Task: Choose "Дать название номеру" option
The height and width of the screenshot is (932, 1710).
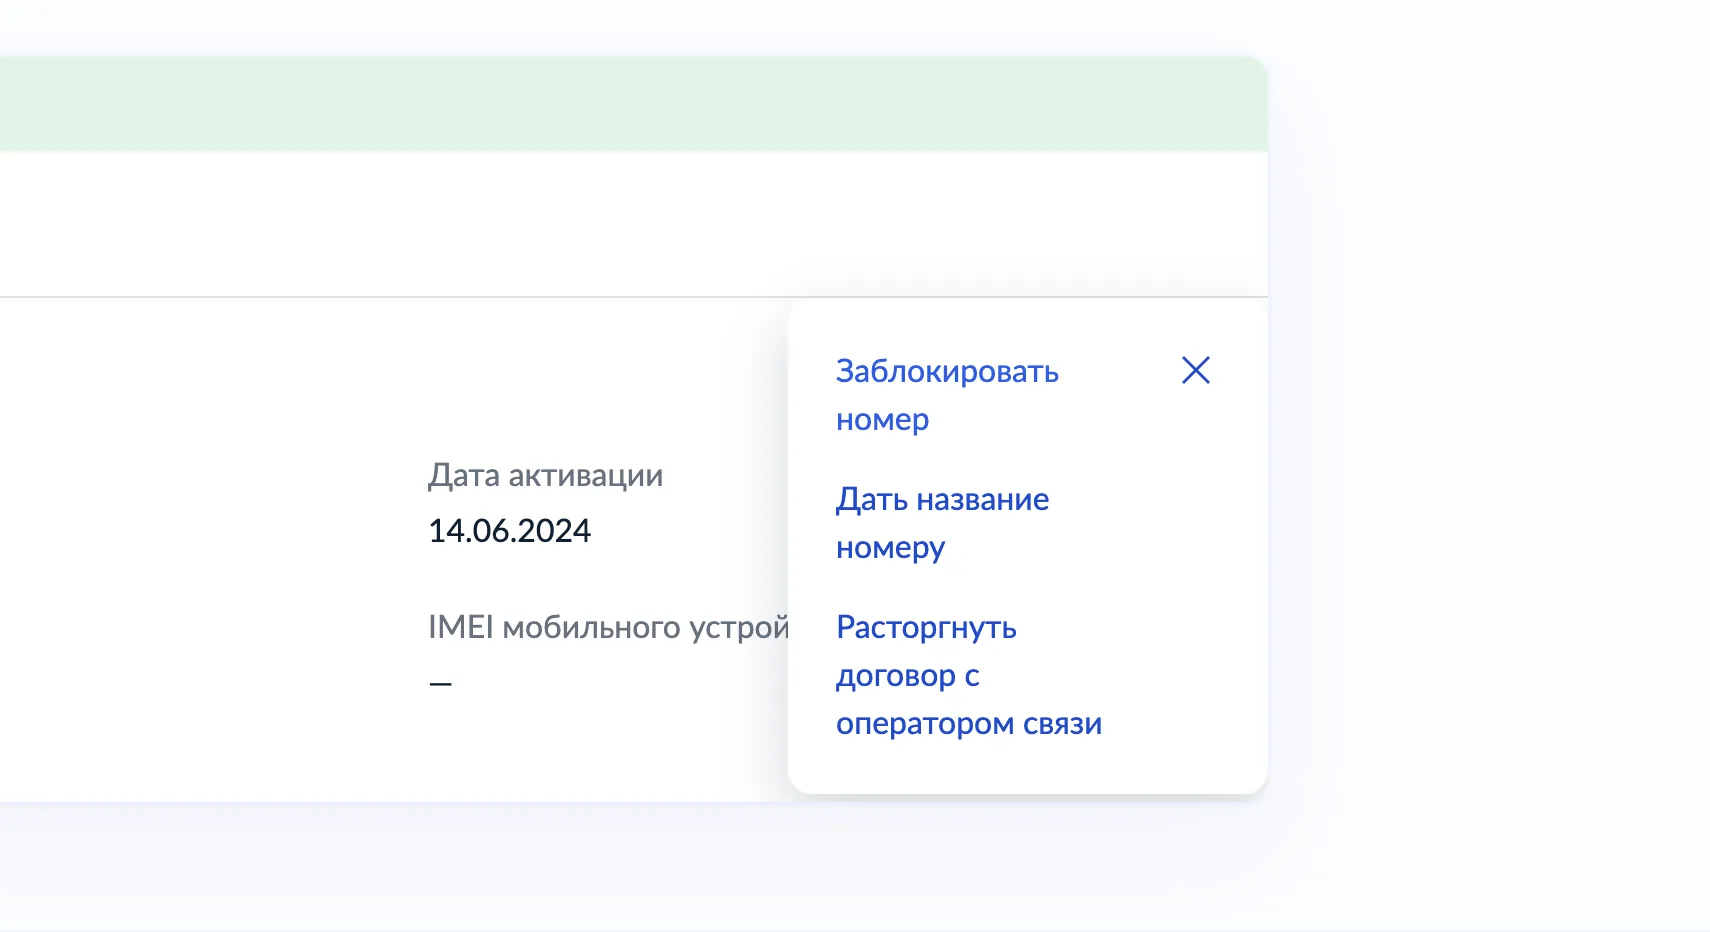Action: coord(941,523)
